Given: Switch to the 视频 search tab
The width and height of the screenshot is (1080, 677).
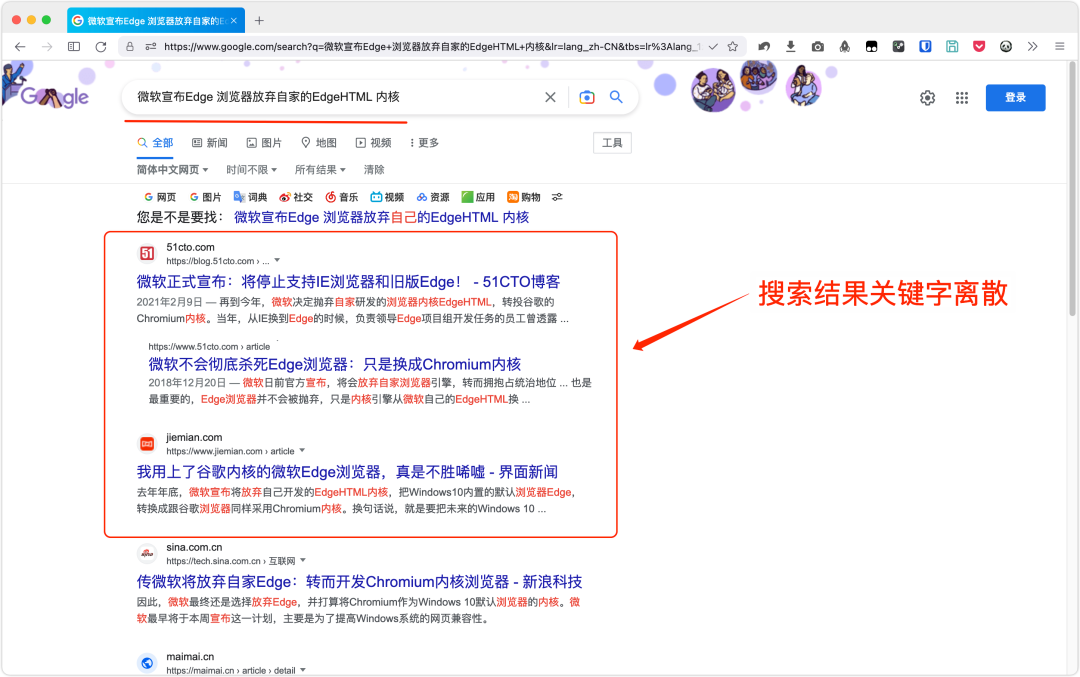Looking at the screenshot, I should [x=373, y=143].
